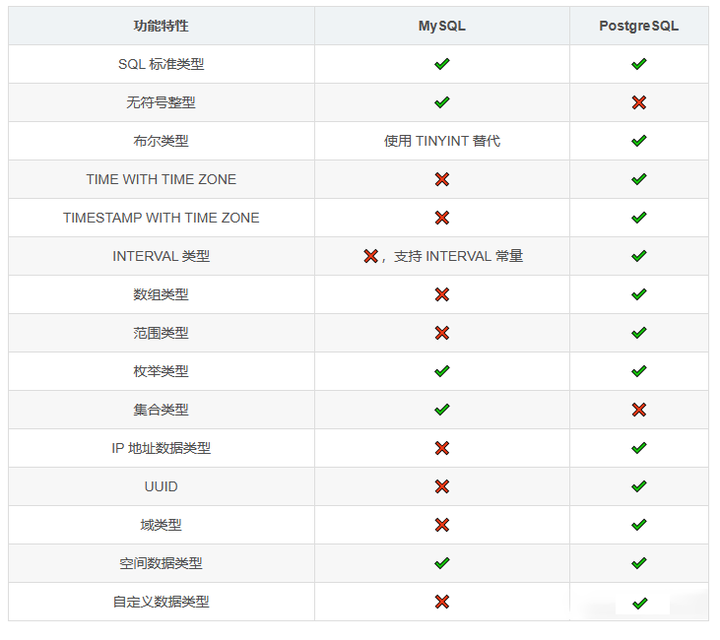Select the PostgreSQL column header
This screenshot has height=640, width=720.
pos(639,26)
